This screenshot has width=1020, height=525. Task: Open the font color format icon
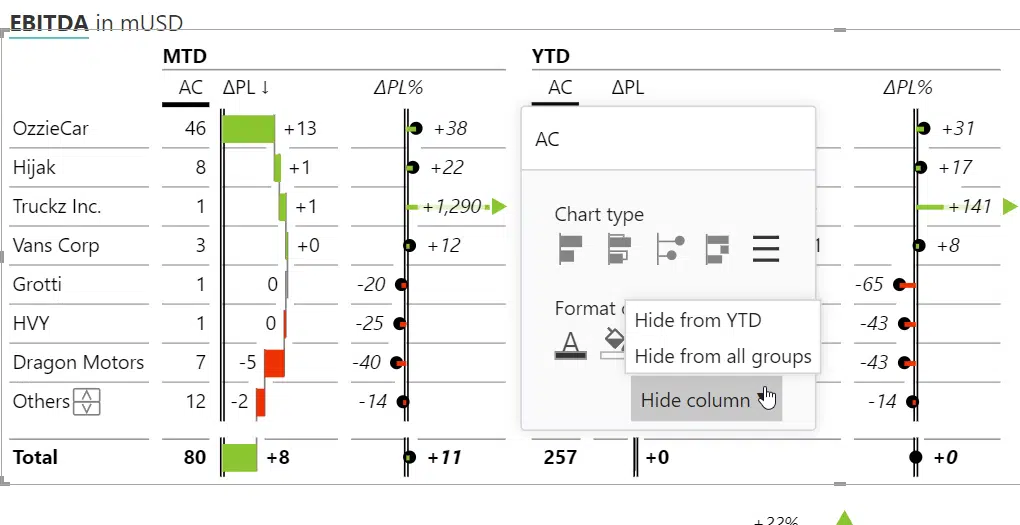tap(570, 345)
